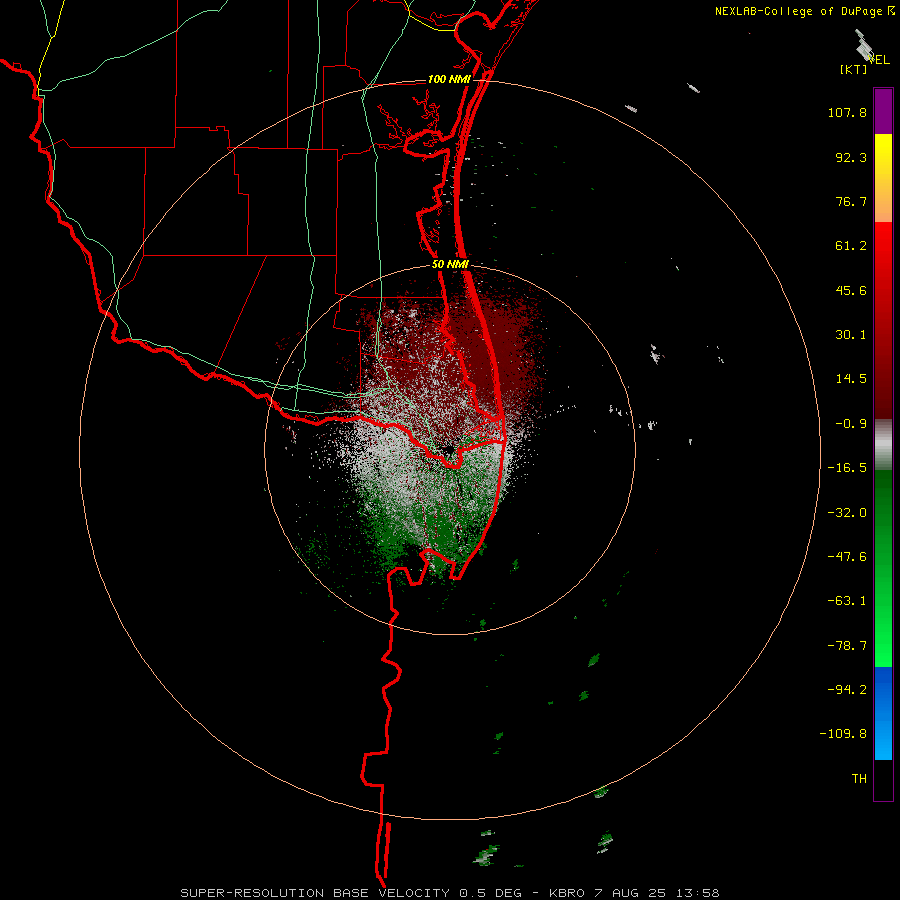Click the 76.7 scale value
900x900 pixels.
point(851,201)
